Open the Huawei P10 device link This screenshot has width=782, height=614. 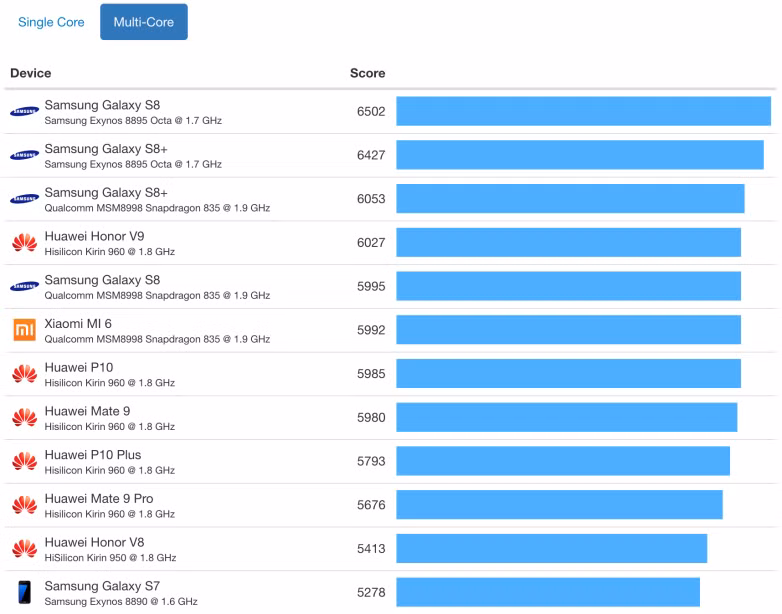[x=78, y=367]
